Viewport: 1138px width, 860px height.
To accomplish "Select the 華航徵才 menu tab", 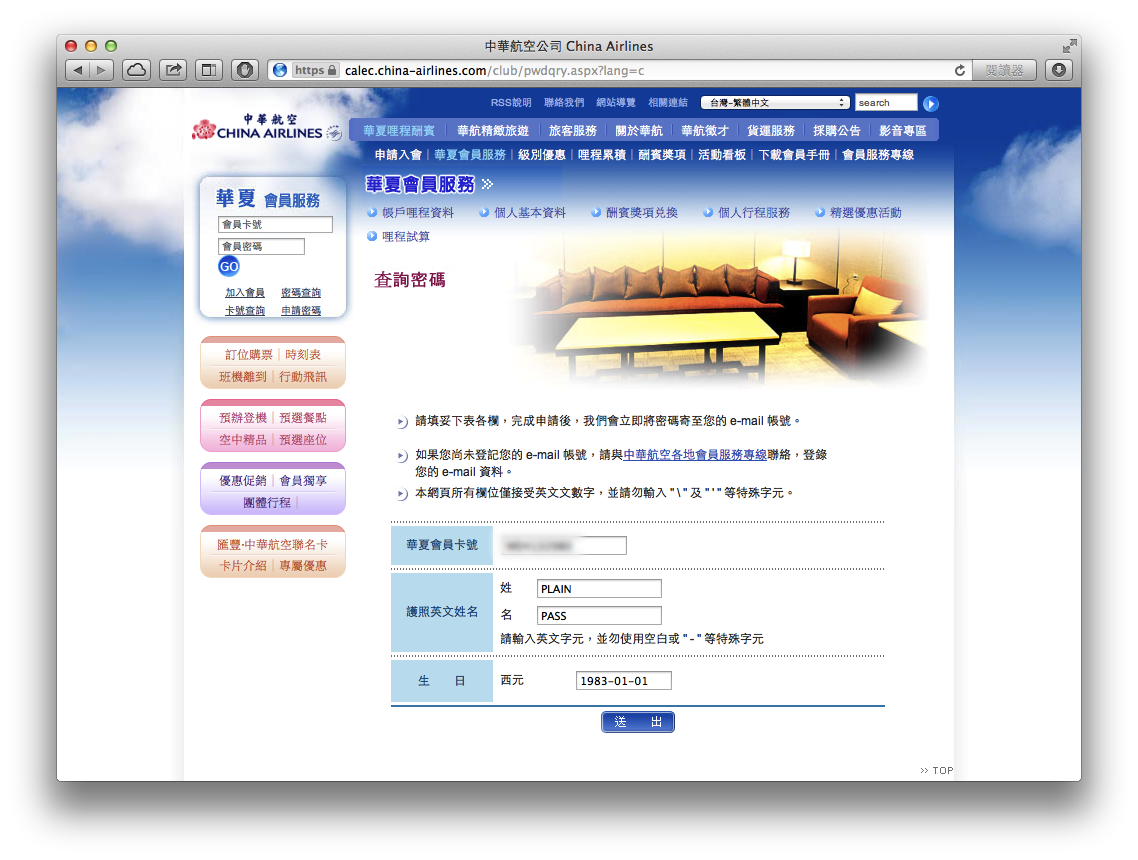I will 705,131.
